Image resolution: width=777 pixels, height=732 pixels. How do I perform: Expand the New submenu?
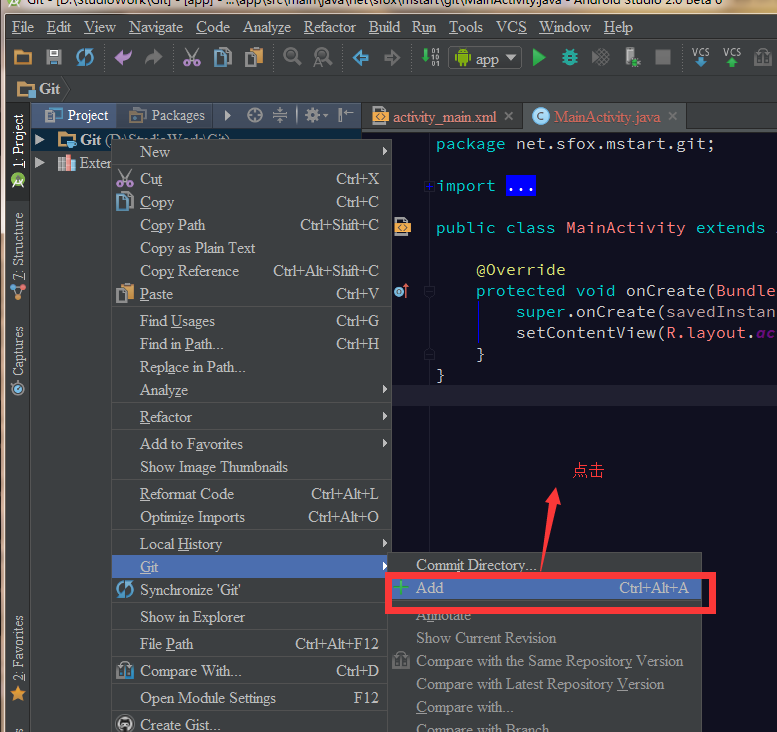coord(251,152)
